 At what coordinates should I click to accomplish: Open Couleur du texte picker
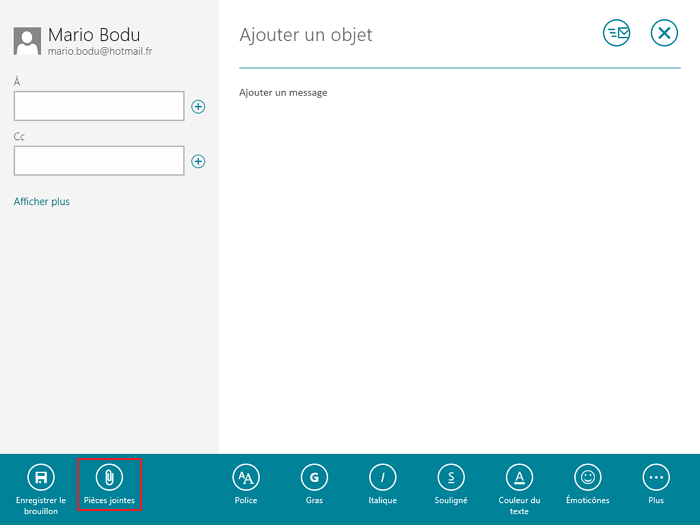(x=519, y=489)
